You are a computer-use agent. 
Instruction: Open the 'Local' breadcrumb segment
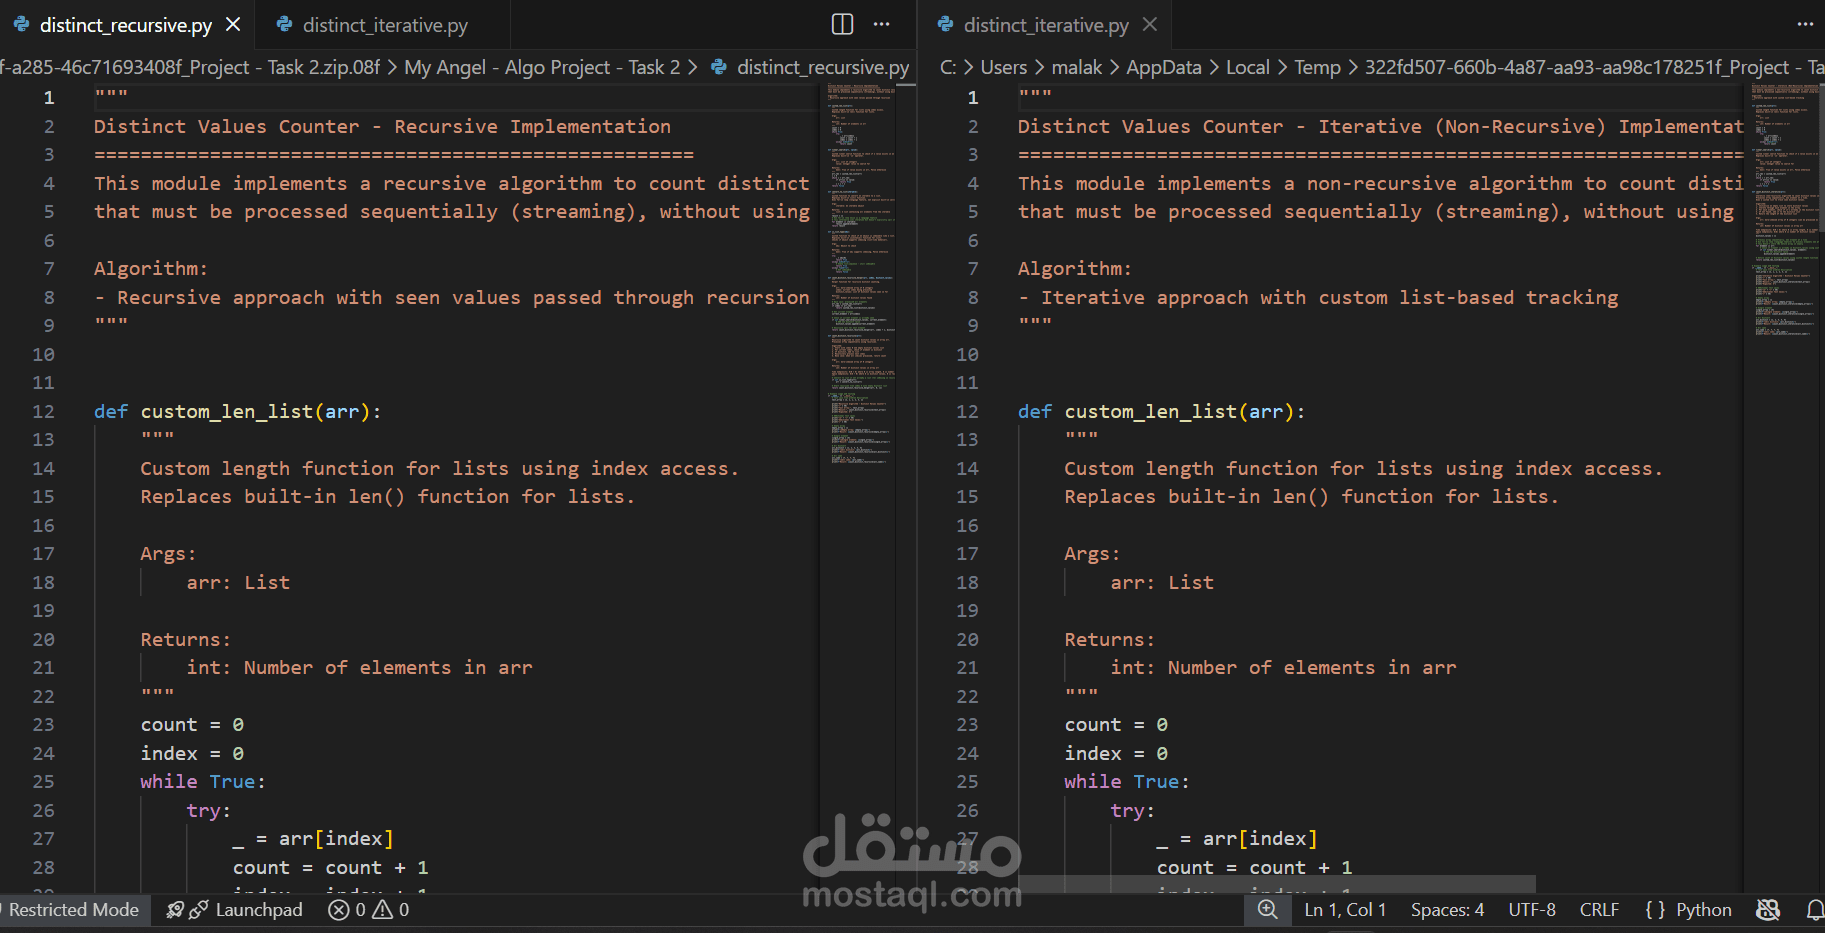1248,67
